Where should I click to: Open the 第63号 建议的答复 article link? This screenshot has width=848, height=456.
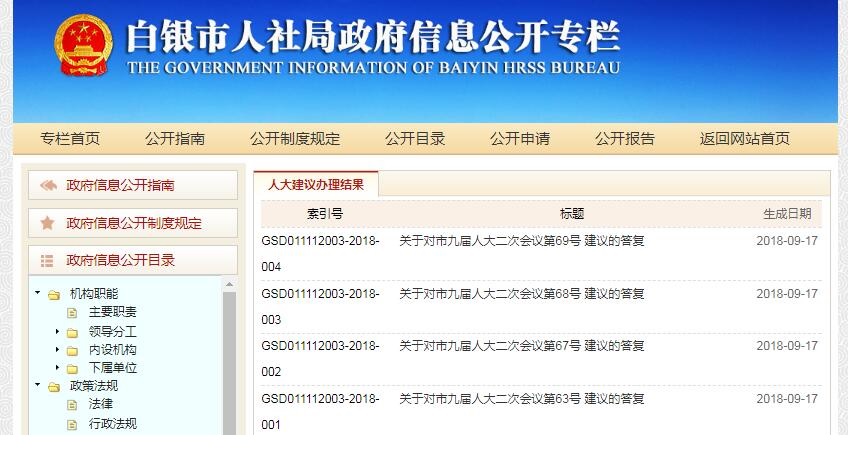521,398
